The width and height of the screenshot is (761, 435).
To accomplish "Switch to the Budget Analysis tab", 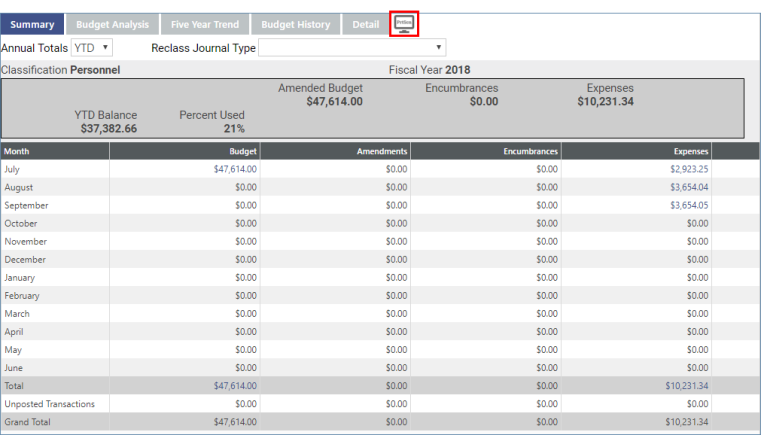I will click(x=112, y=25).
